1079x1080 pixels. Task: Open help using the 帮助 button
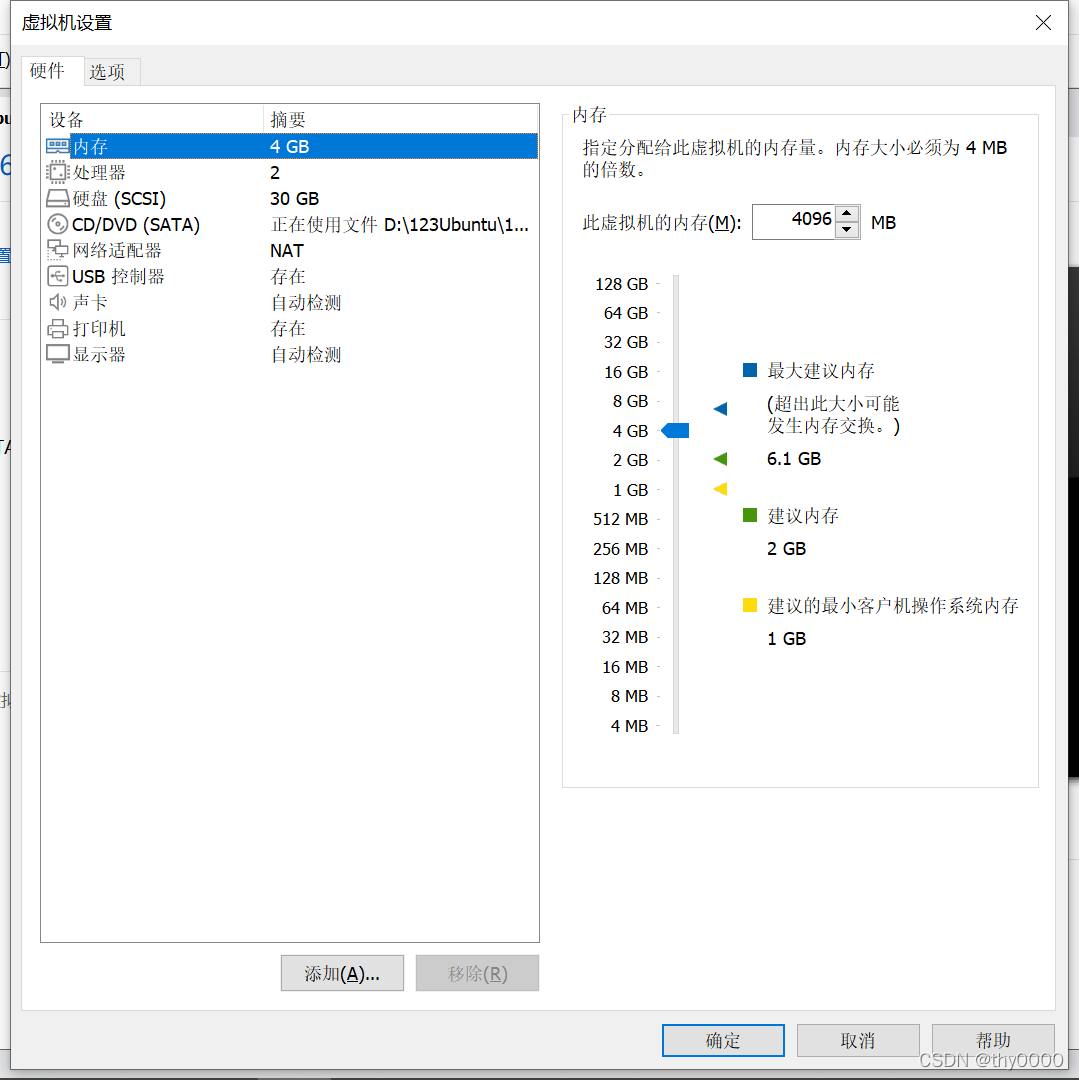click(992, 1040)
